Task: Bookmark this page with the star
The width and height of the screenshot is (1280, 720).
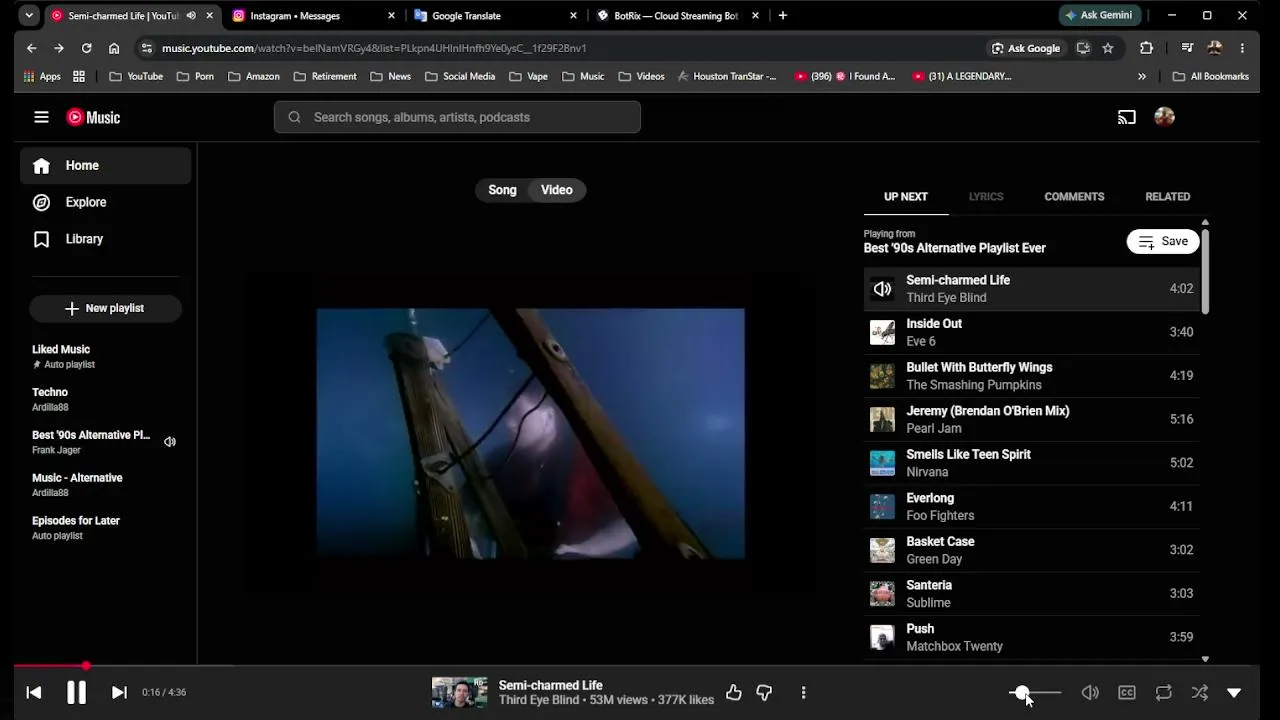Action: (x=1108, y=48)
